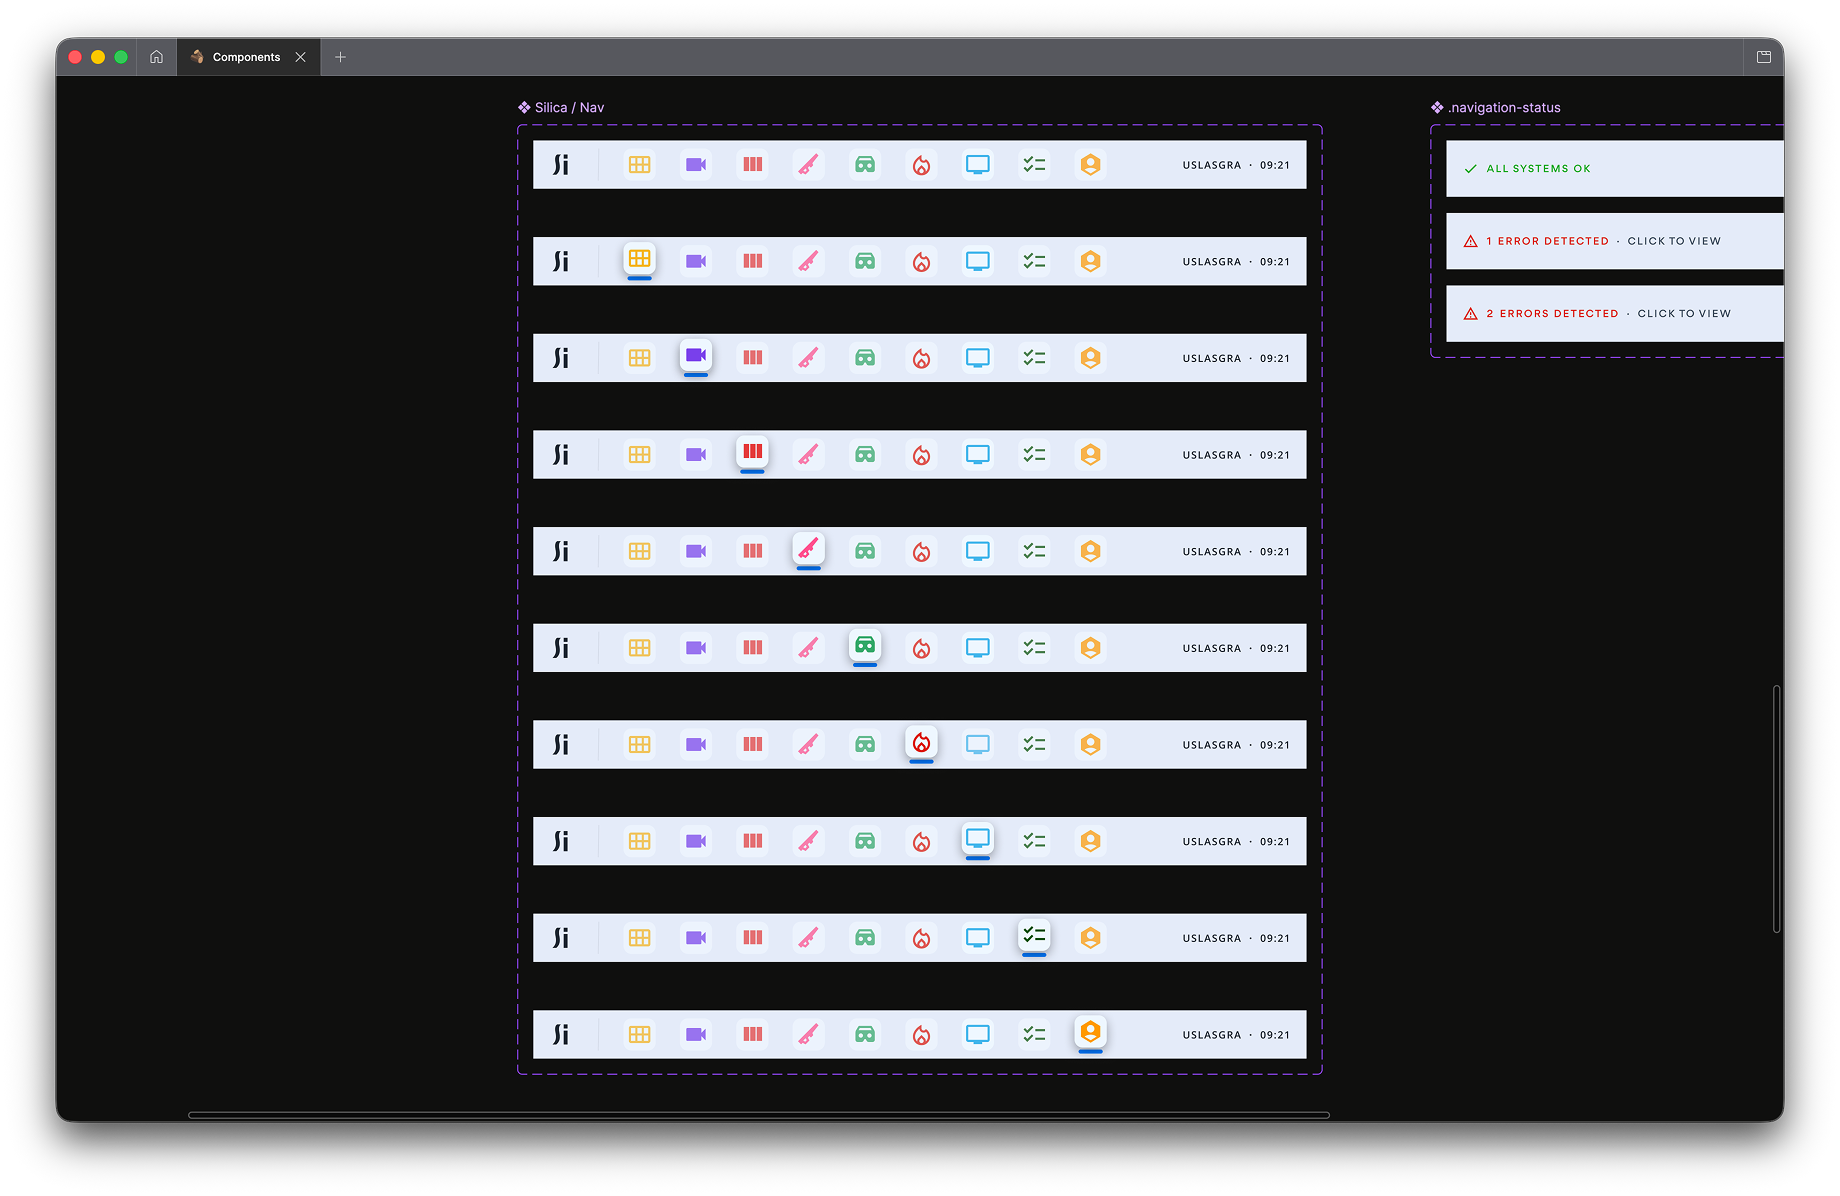Click the VR headset icon in the checklist-active nav

(865, 938)
